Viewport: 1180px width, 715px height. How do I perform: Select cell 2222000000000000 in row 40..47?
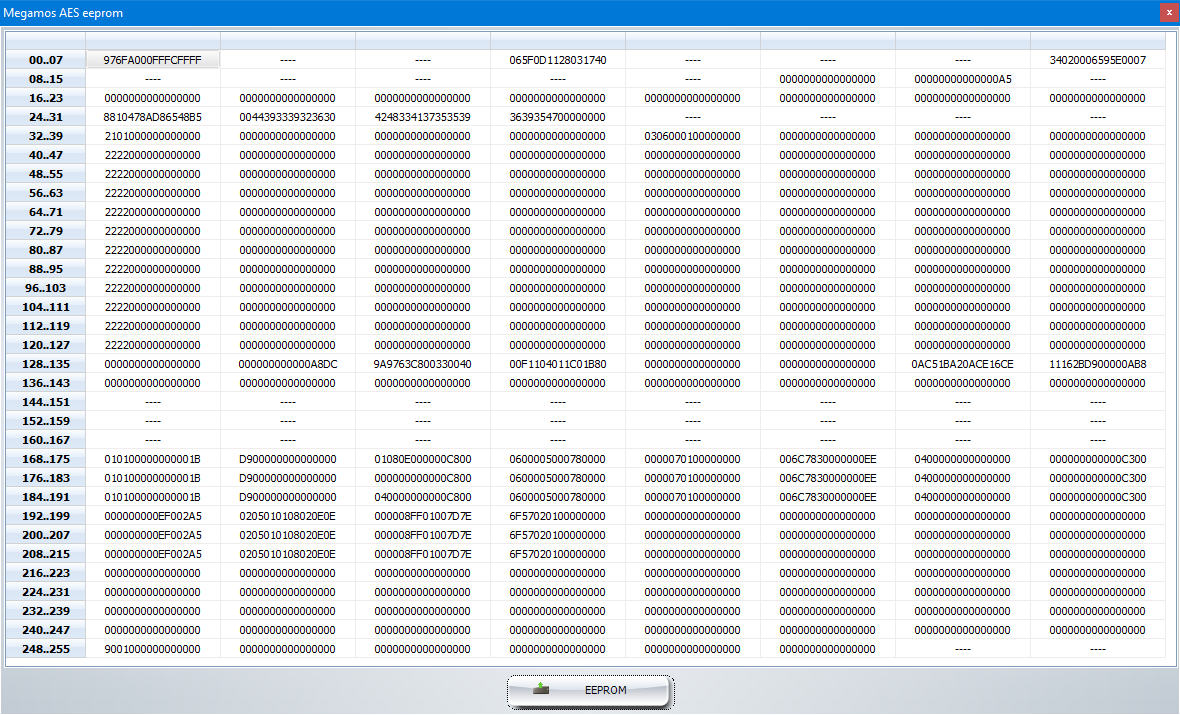[x=153, y=155]
